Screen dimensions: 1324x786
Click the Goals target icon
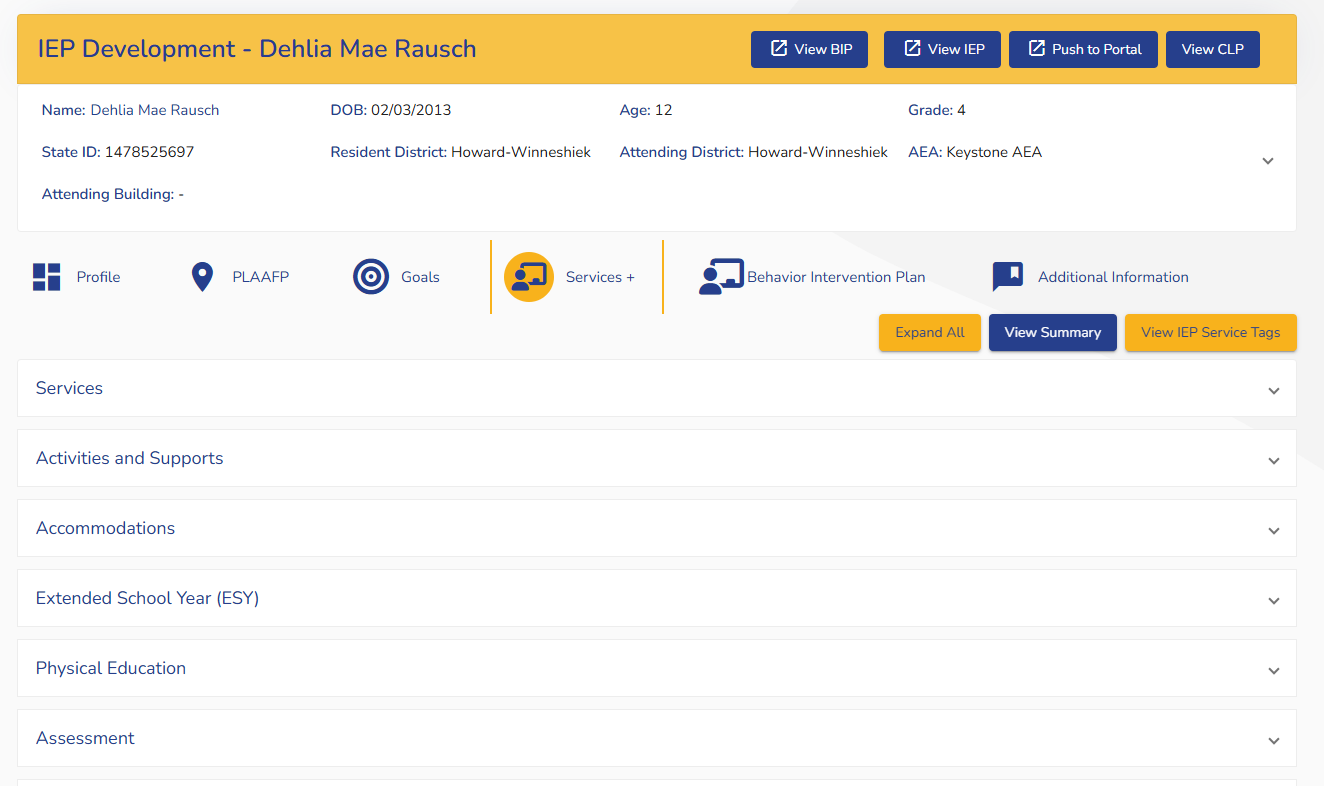tap(371, 277)
